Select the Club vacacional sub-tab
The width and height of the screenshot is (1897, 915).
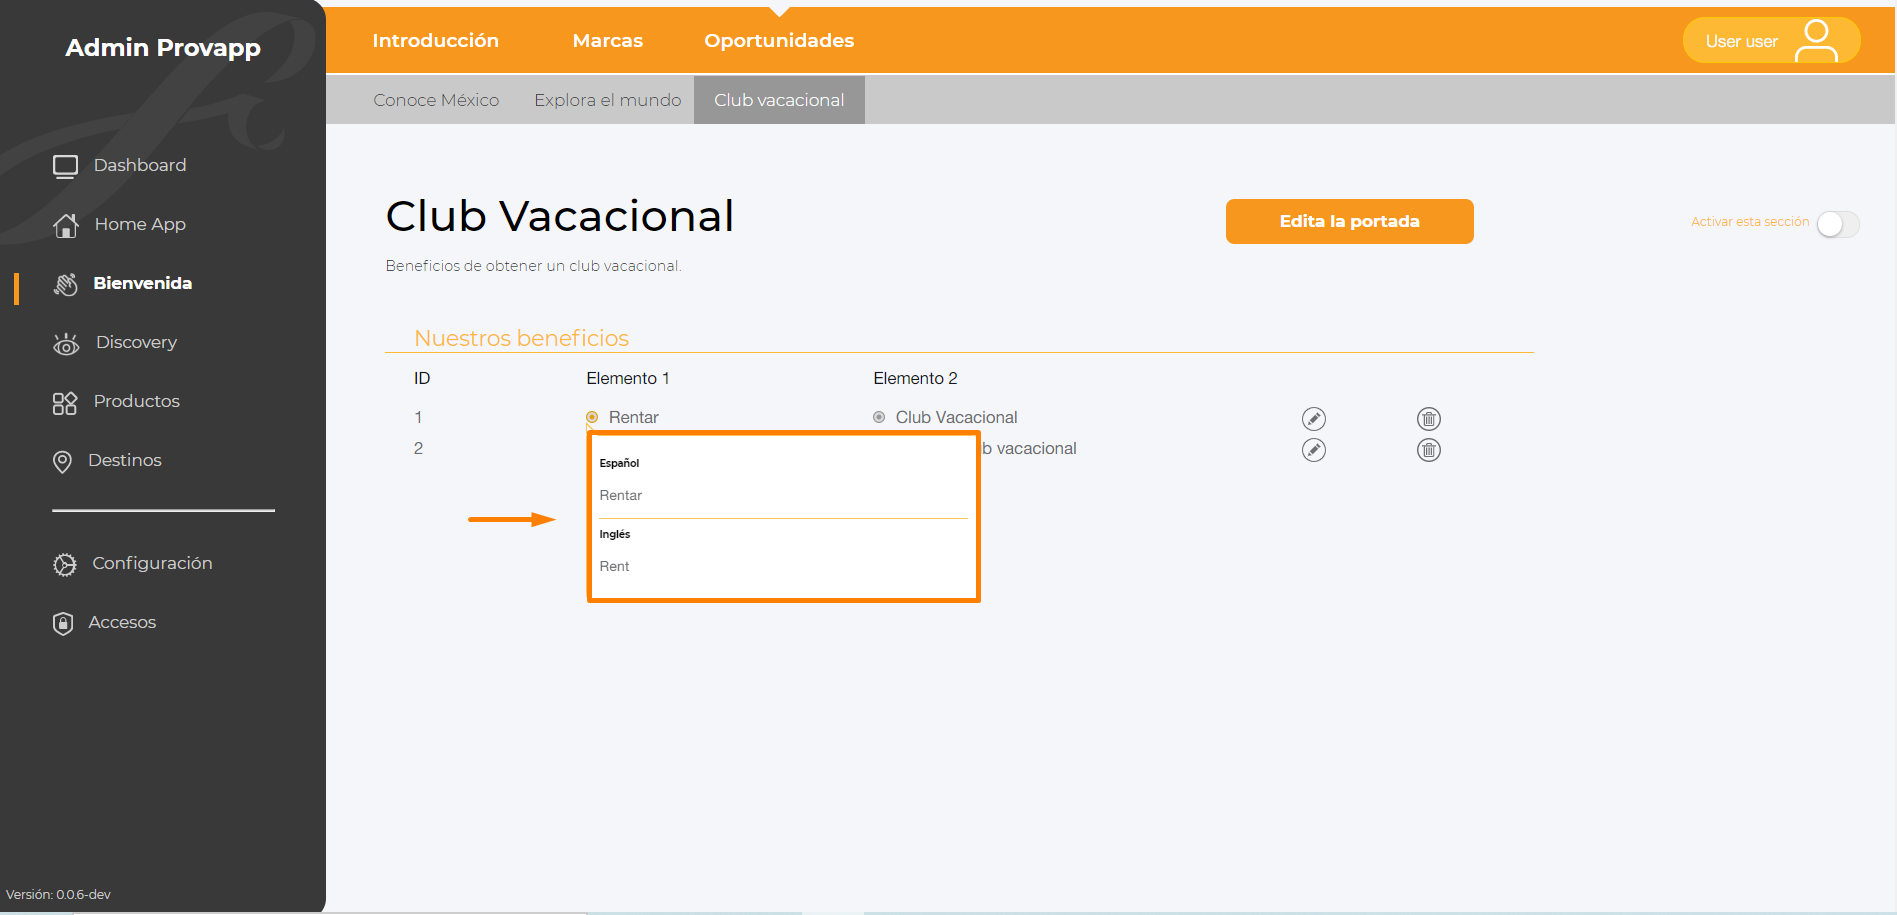(779, 100)
